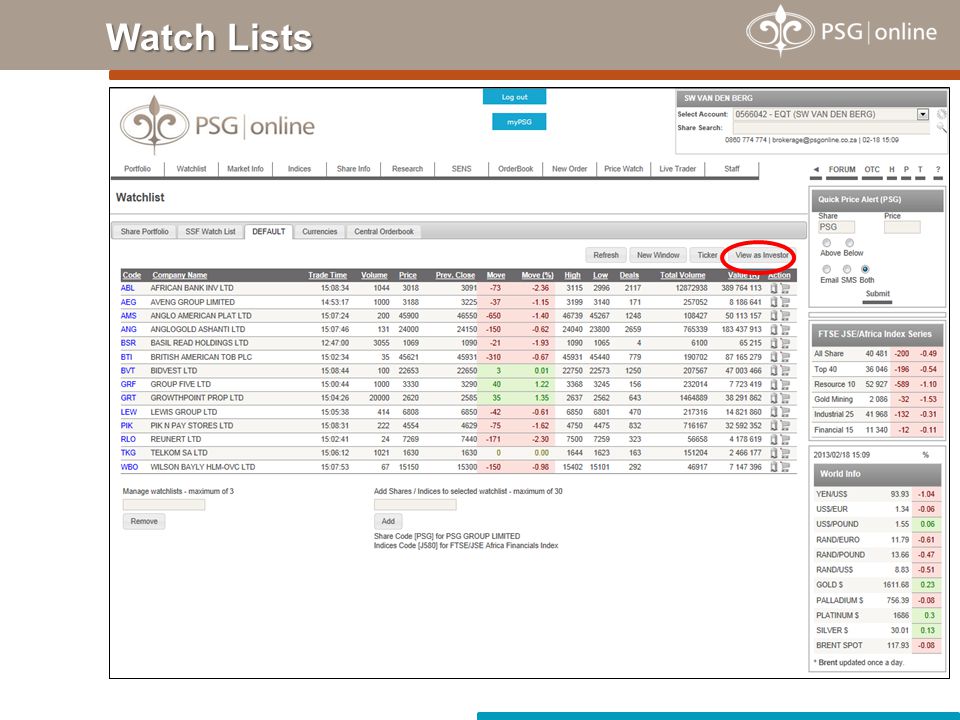This screenshot has height=720, width=960.
Task: Click the New Window button
Action: 658,255
